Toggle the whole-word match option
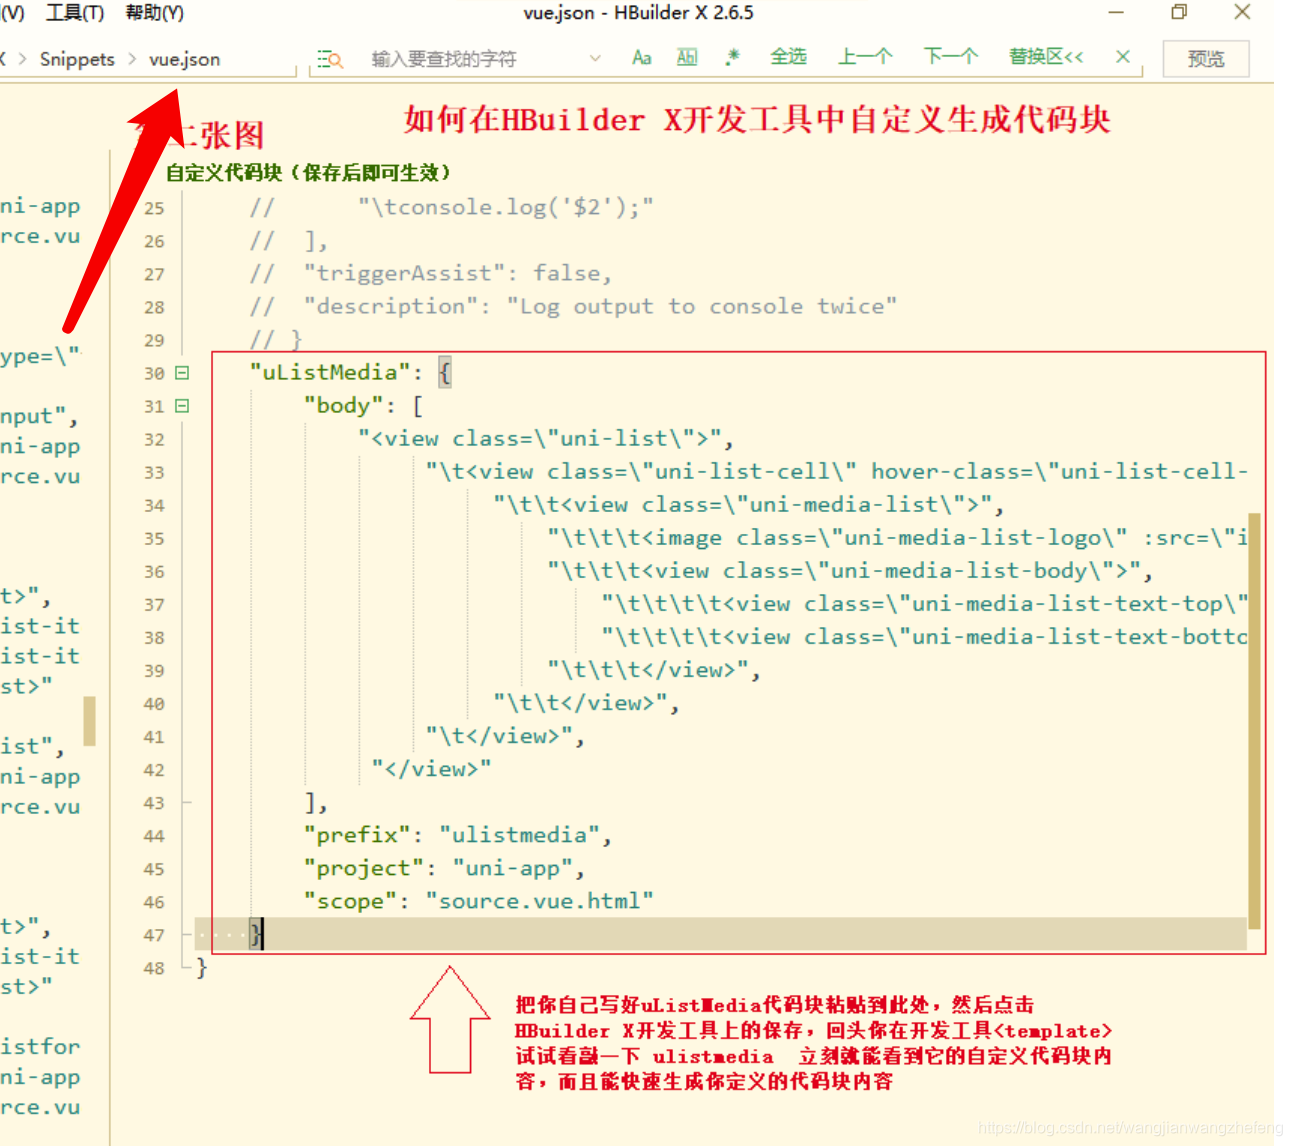This screenshot has width=1292, height=1146. (687, 57)
